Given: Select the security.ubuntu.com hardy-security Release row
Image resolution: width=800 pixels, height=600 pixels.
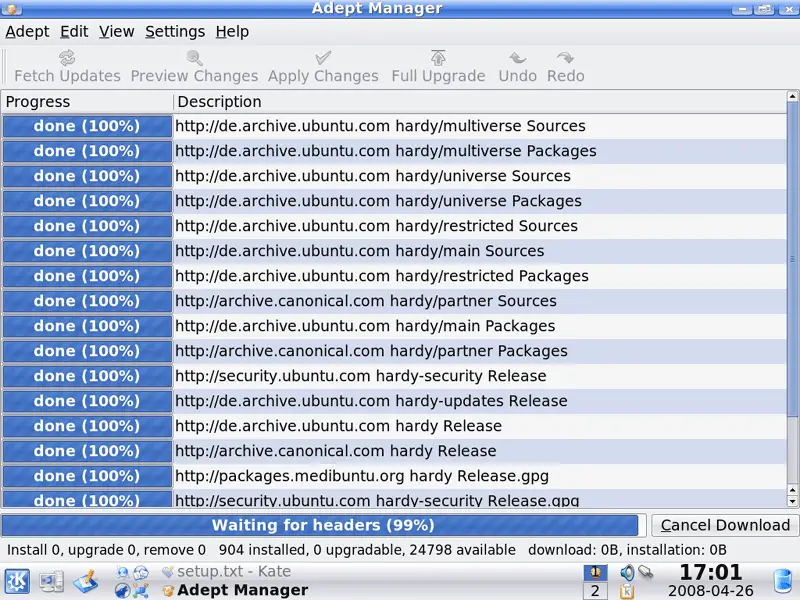Looking at the screenshot, I should tap(394, 376).
